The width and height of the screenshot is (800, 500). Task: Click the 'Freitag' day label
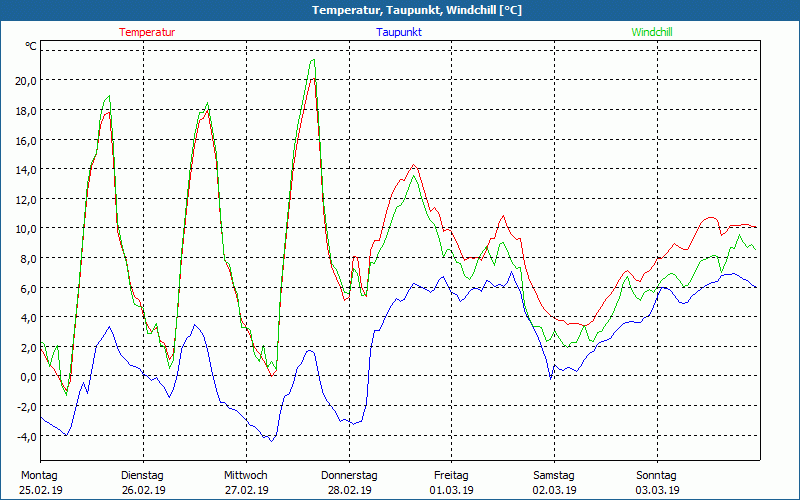(452, 476)
